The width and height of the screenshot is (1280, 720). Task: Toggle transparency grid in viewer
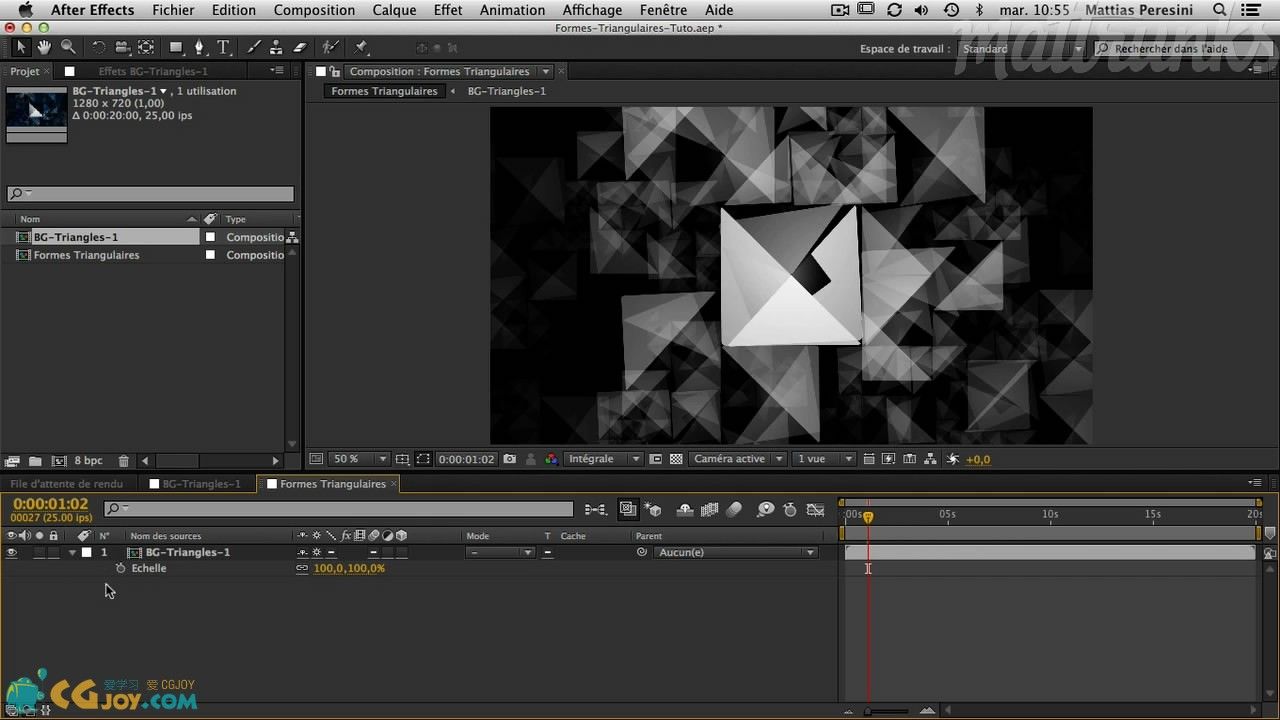pos(676,459)
